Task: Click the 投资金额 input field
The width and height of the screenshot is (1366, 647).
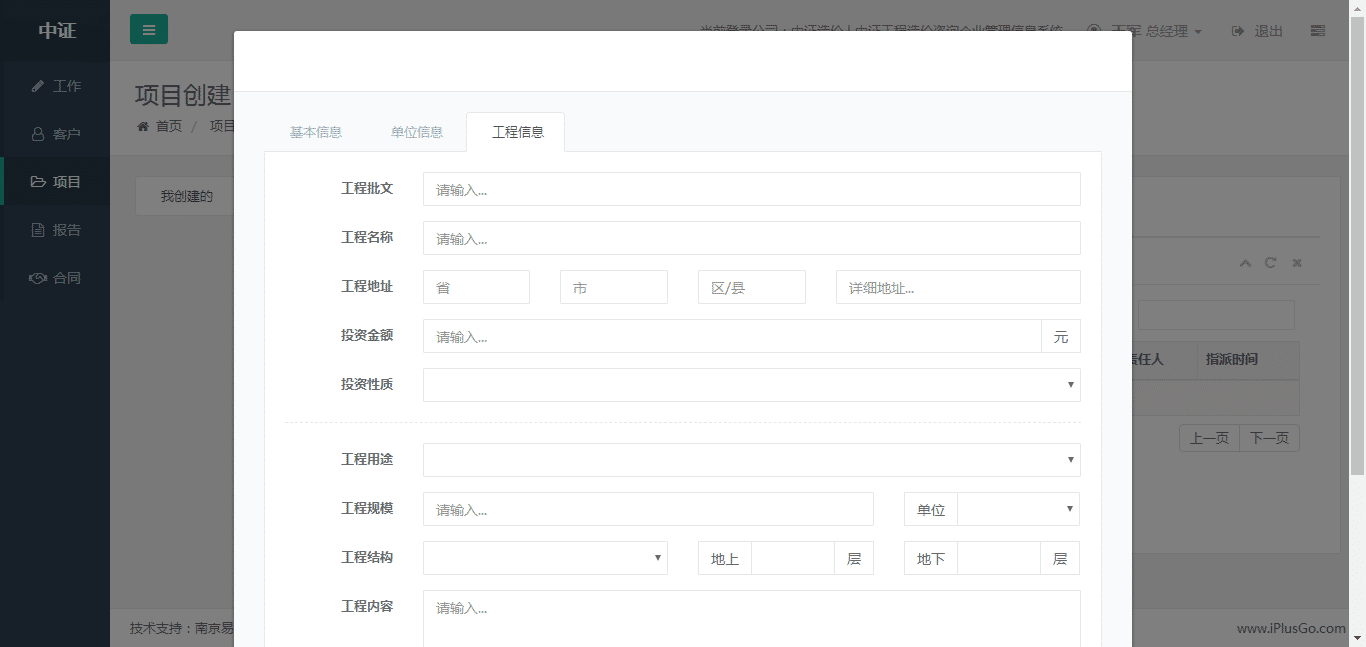Action: (732, 336)
